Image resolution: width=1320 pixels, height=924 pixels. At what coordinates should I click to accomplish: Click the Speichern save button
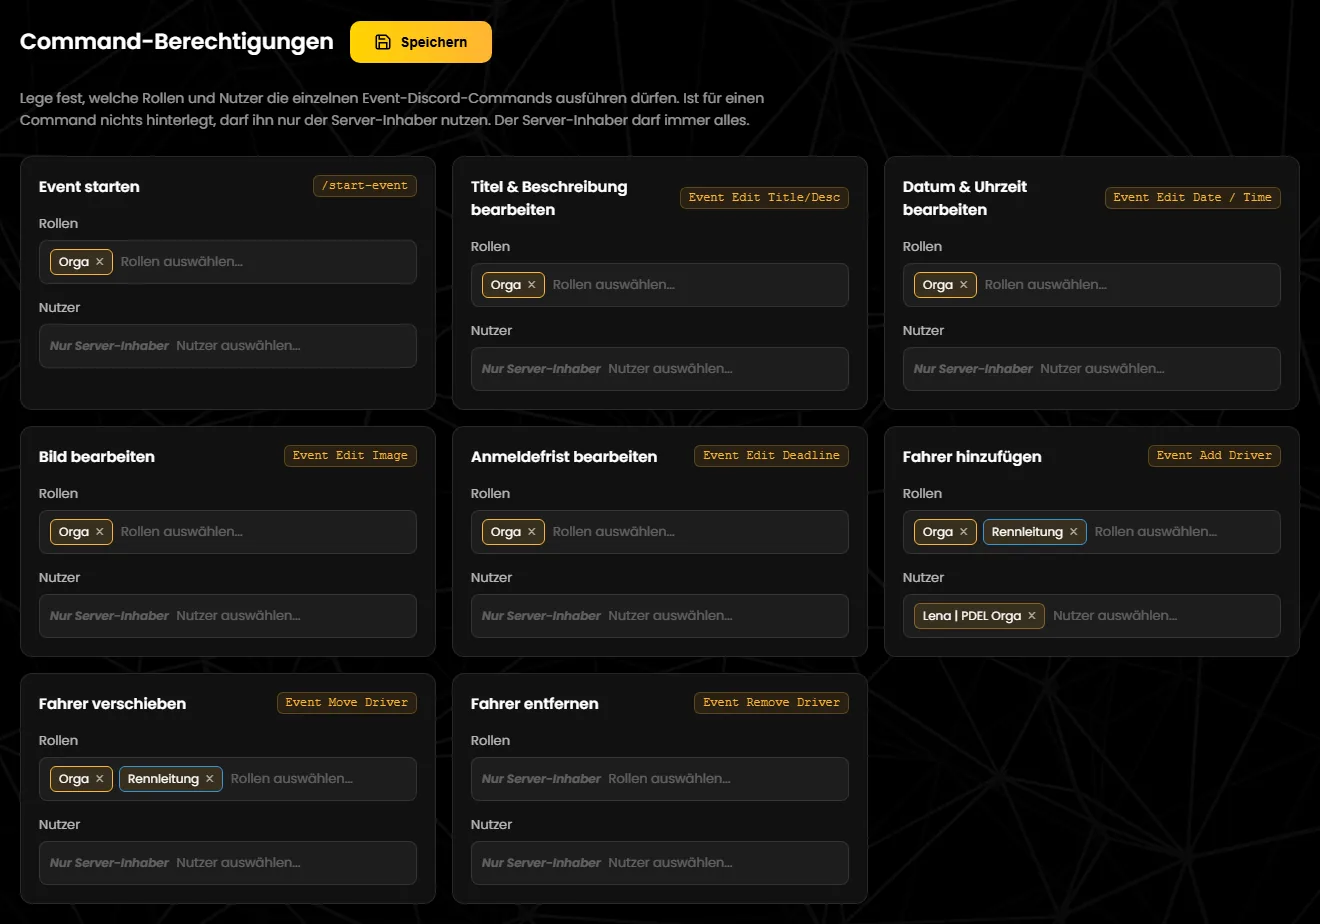tap(421, 42)
